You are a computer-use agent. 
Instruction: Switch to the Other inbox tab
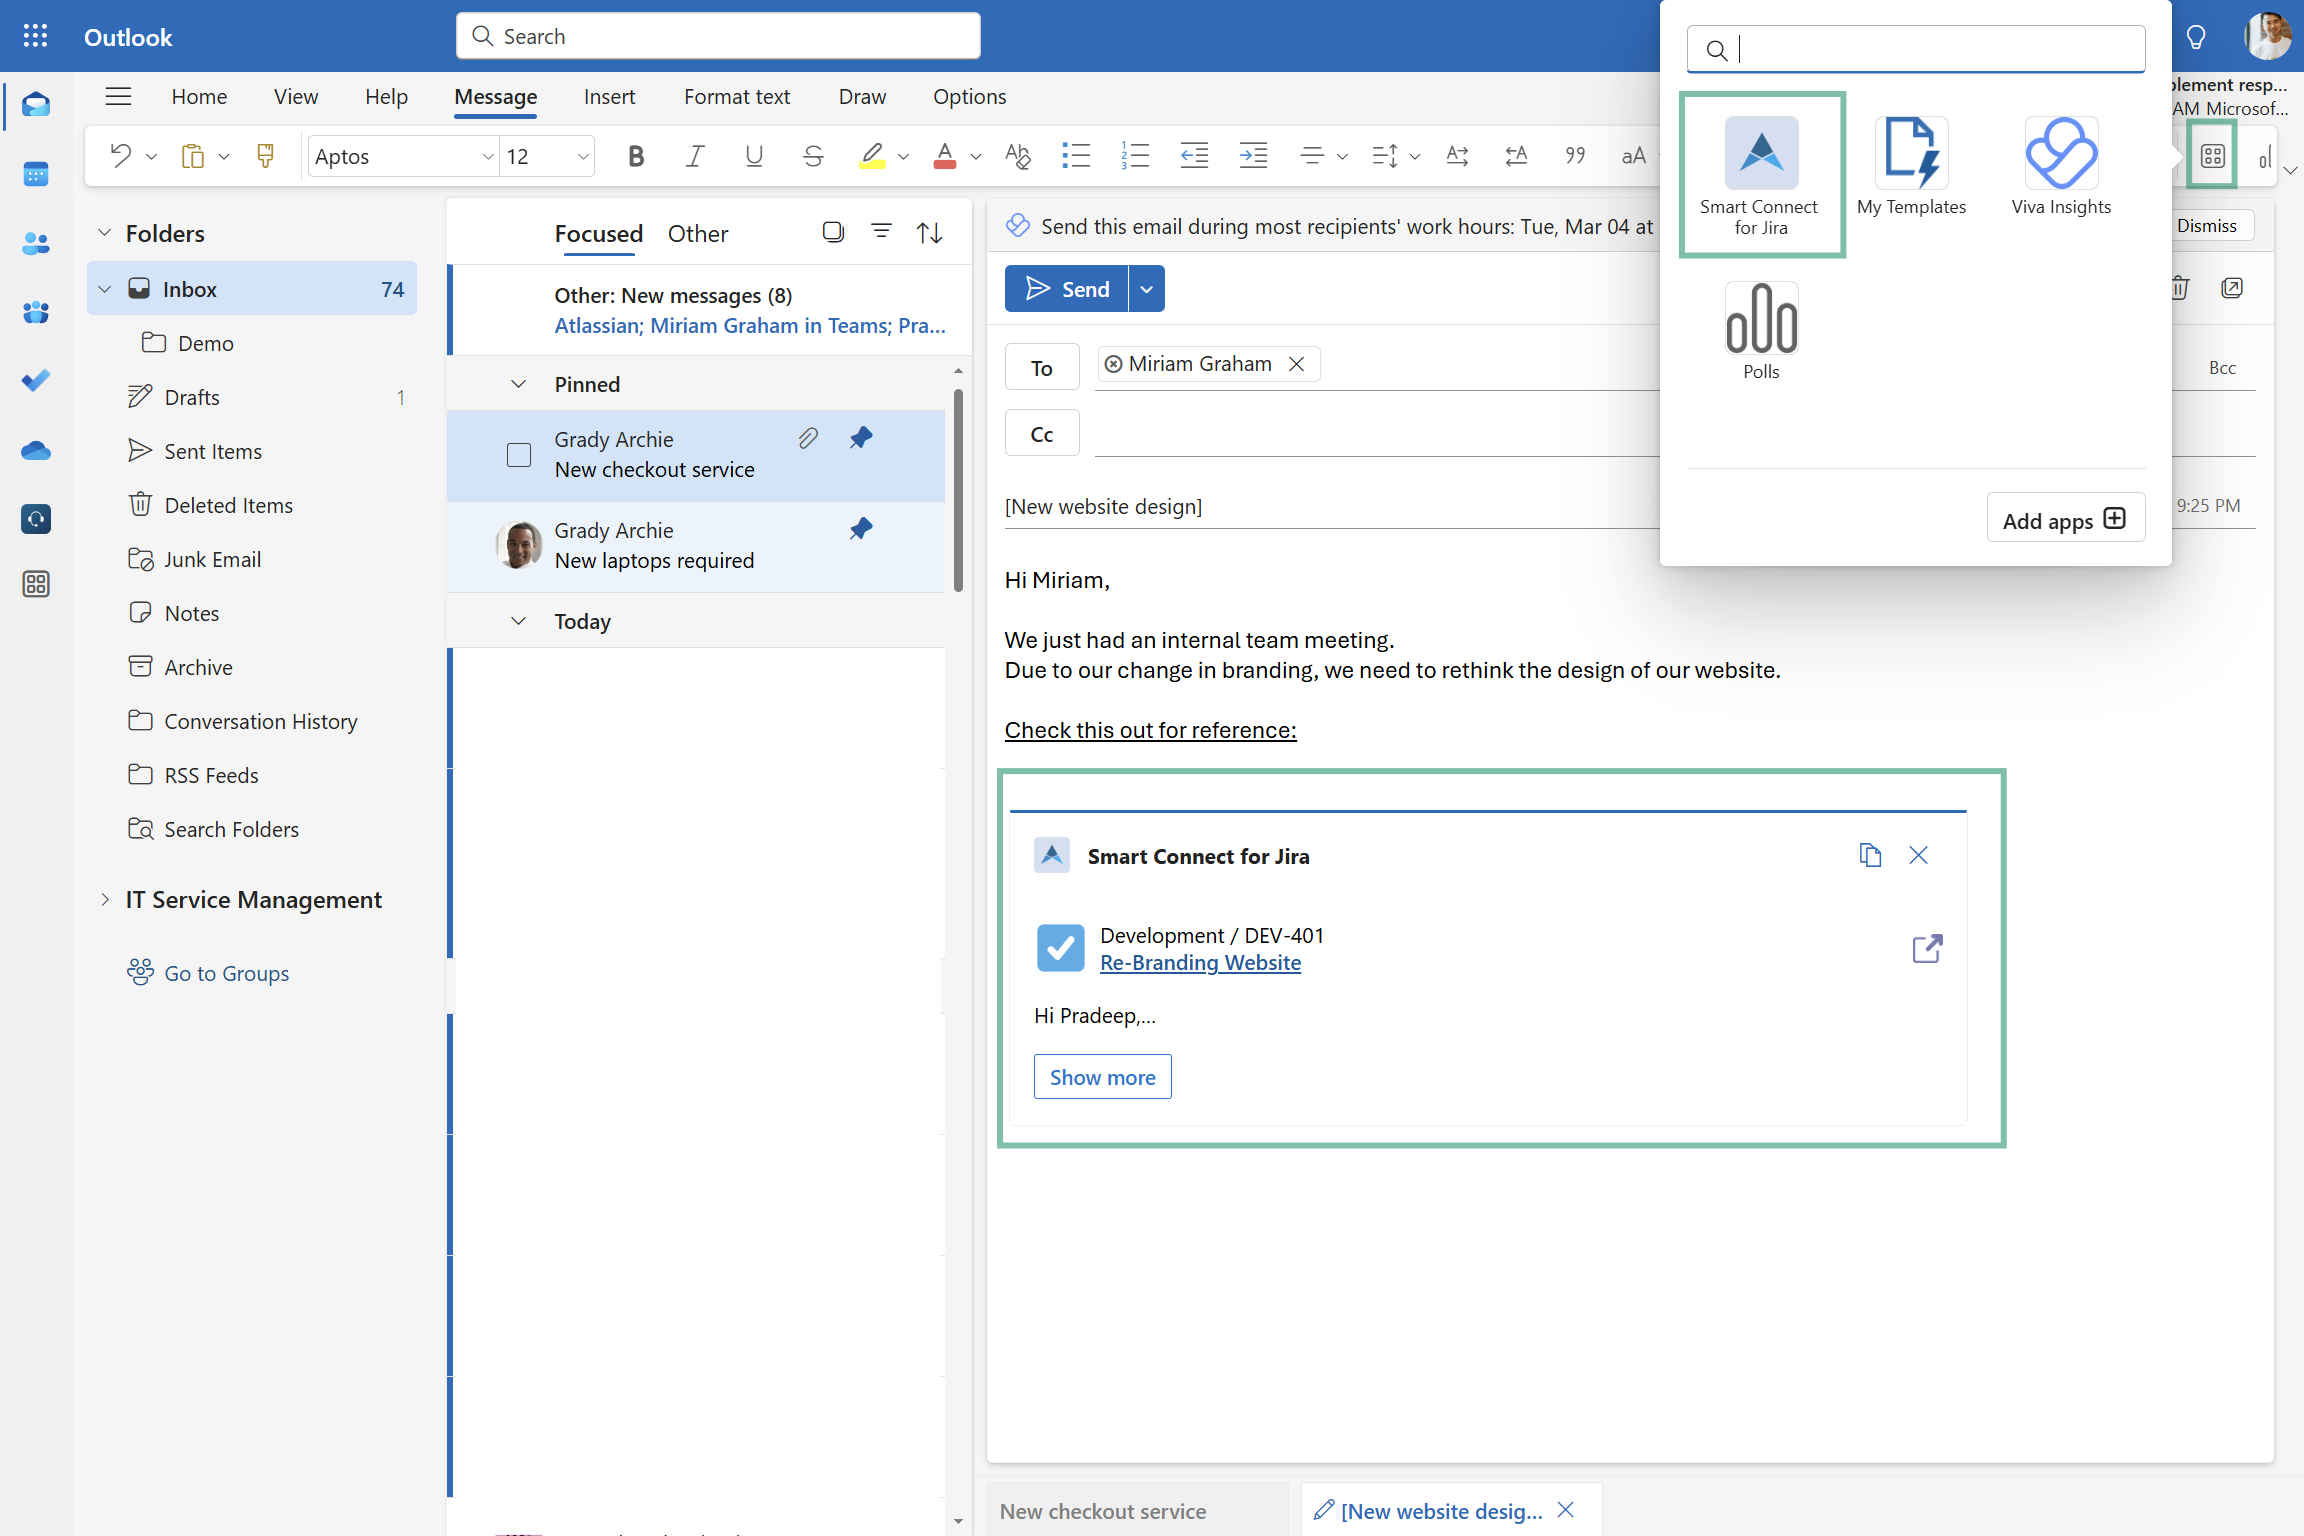click(x=697, y=234)
